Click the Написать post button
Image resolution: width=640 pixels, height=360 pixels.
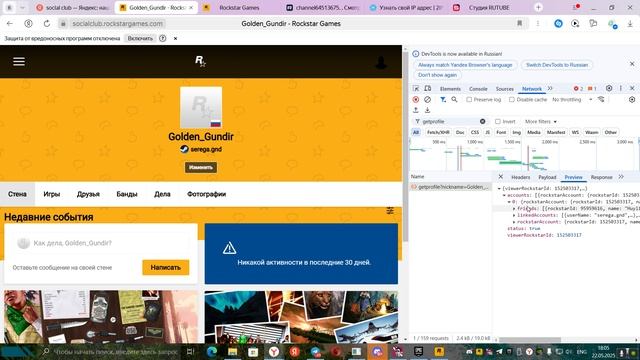pos(165,267)
